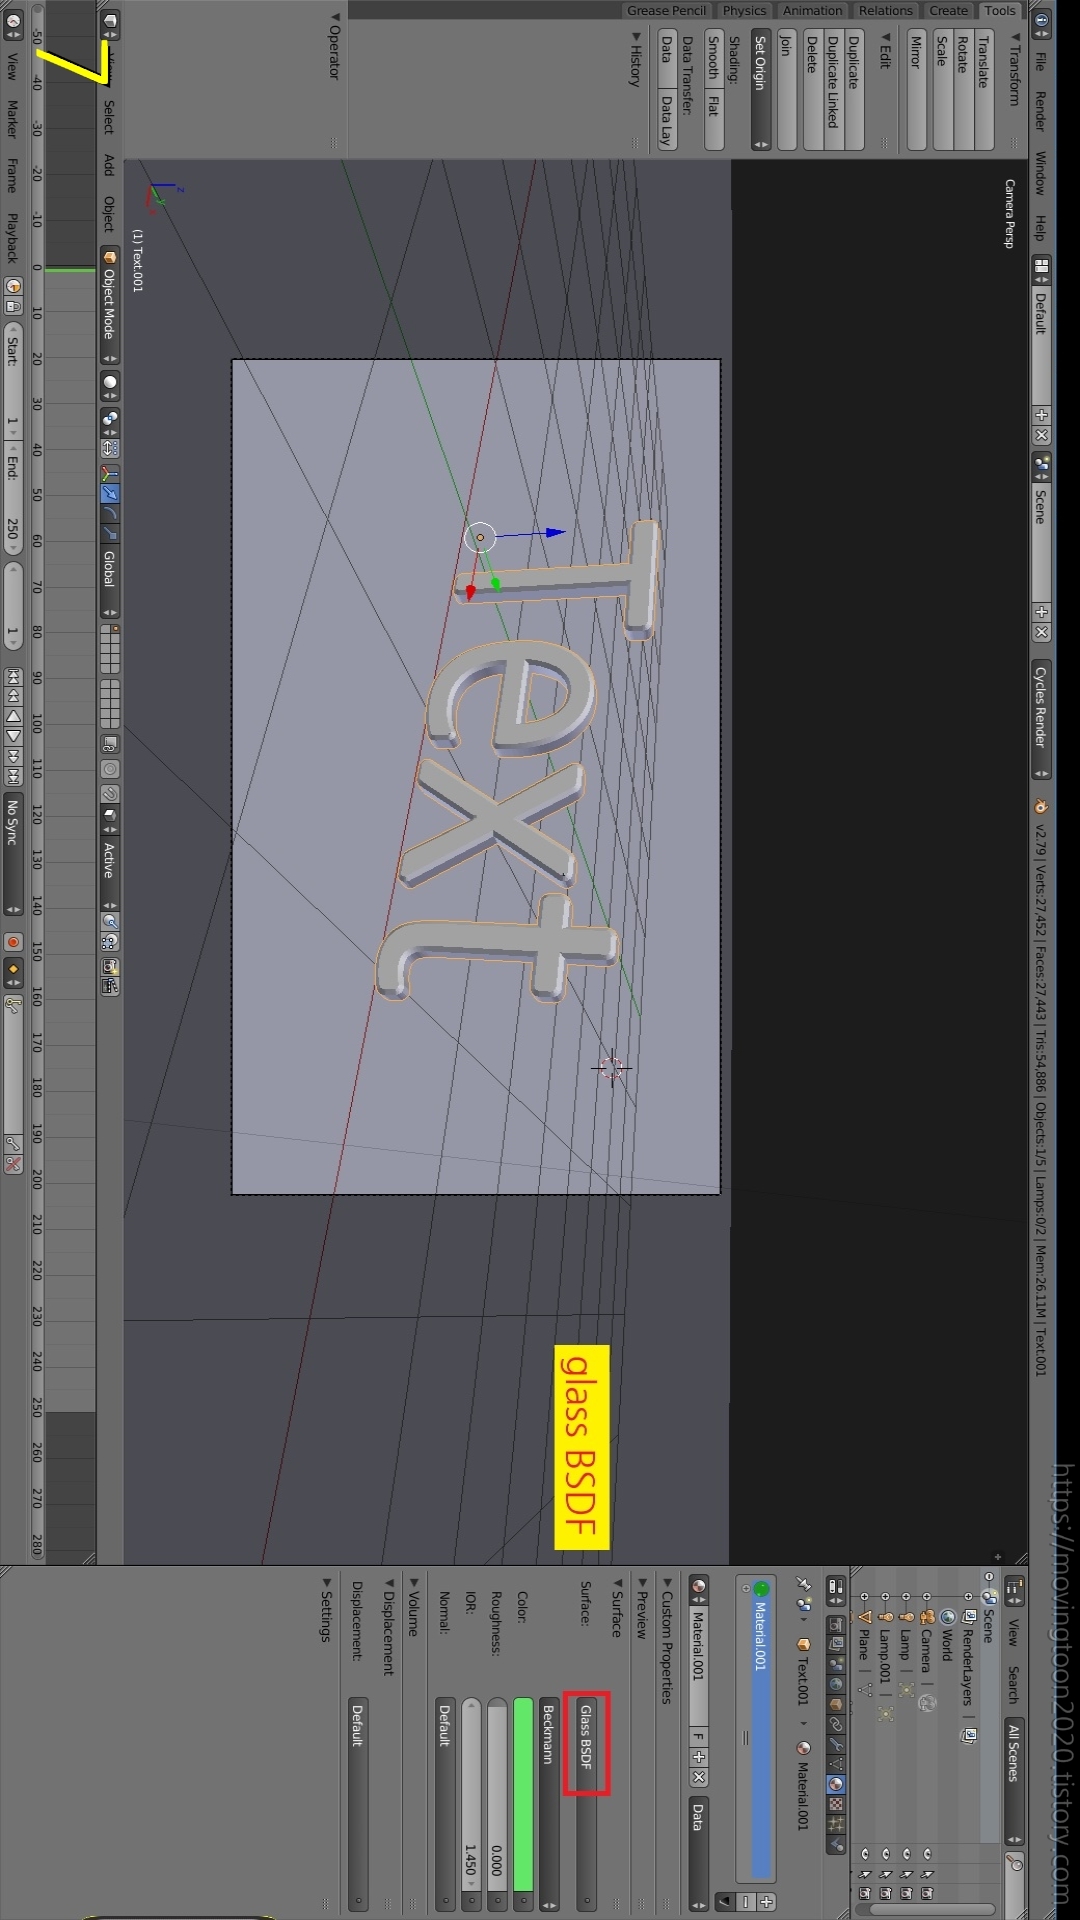1080x1920 pixels.
Task: Open the Window menu
Action: [x=1040, y=173]
